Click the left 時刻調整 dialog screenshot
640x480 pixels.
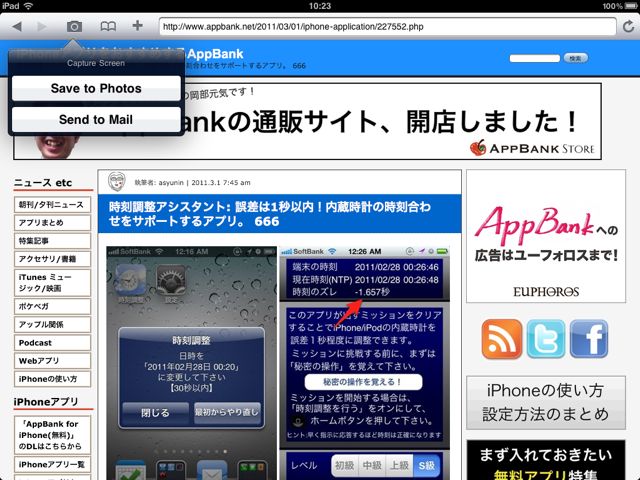coord(191,363)
